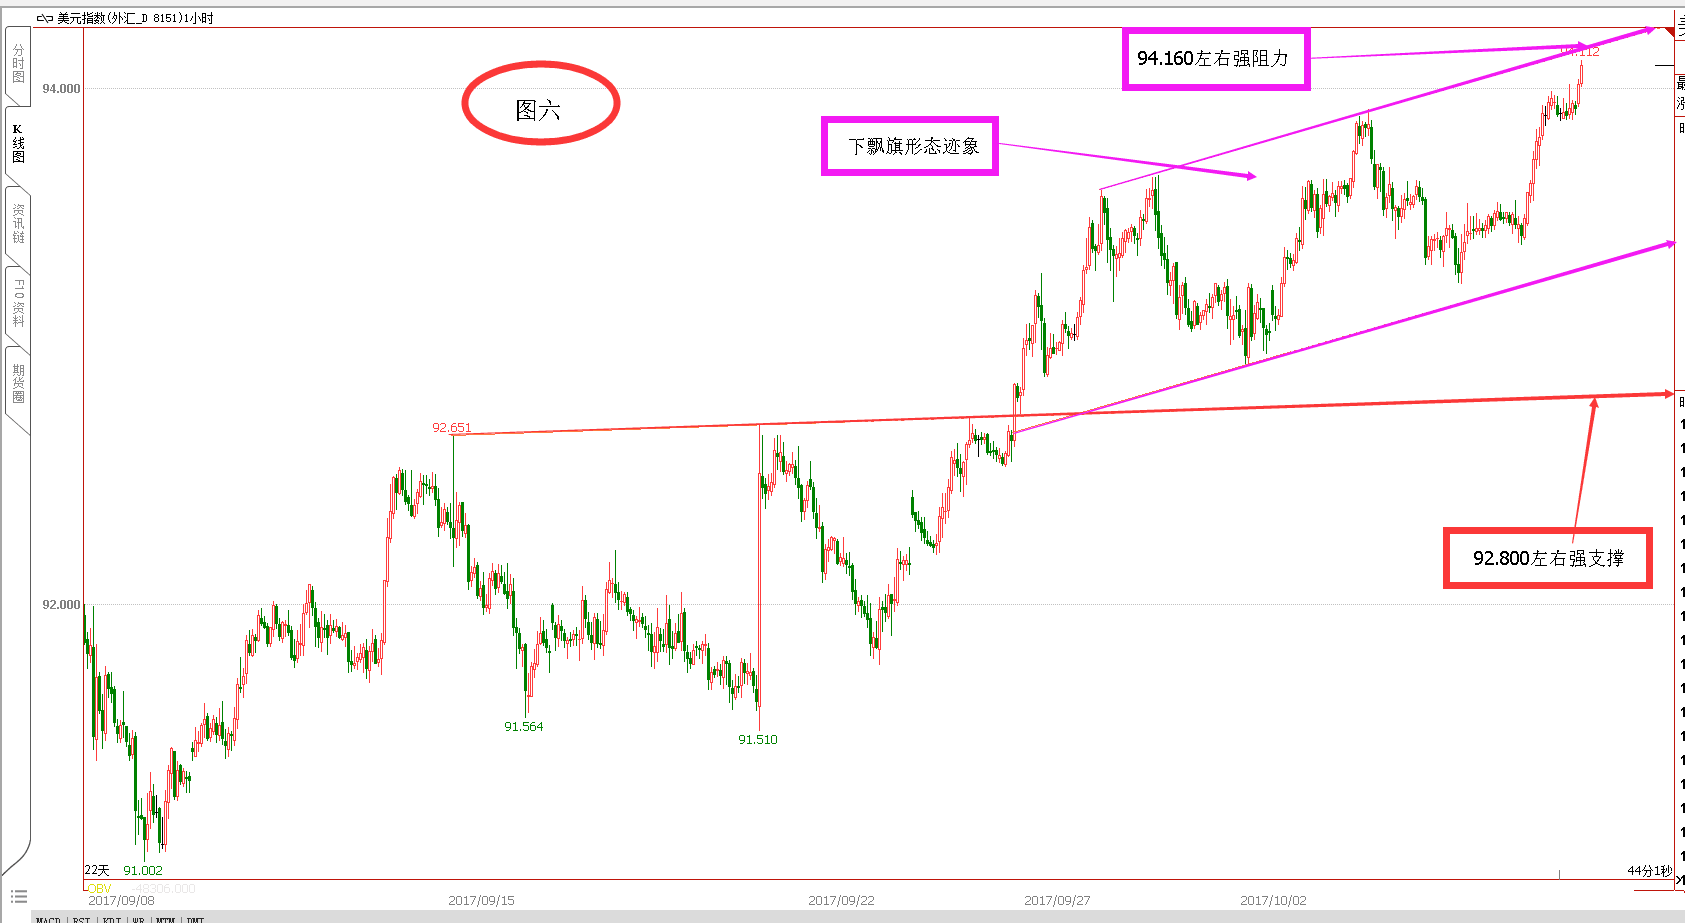This screenshot has height=923, width=1685.
Task: Click the 2017/09/27 date label
Action: click(1057, 900)
